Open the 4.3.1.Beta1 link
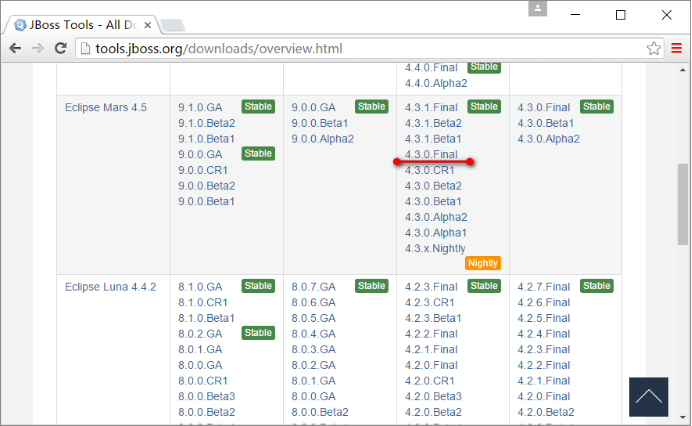This screenshot has height=426, width=692. coord(433,139)
